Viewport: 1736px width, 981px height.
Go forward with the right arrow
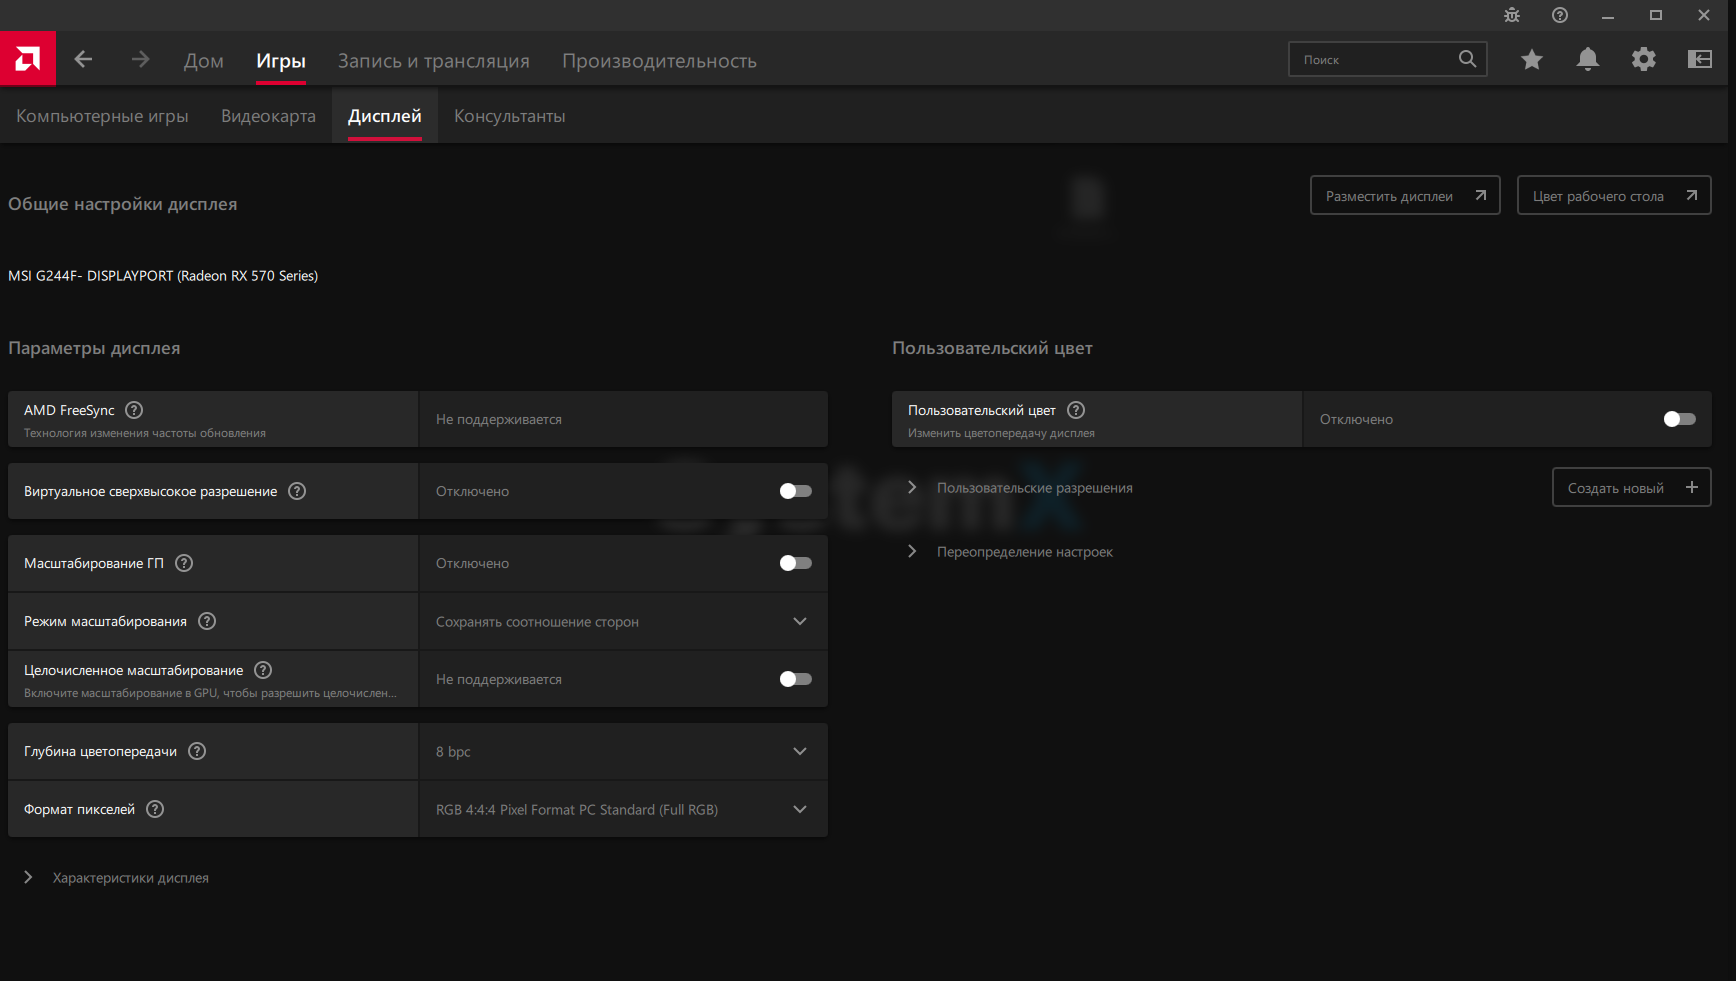pos(140,60)
